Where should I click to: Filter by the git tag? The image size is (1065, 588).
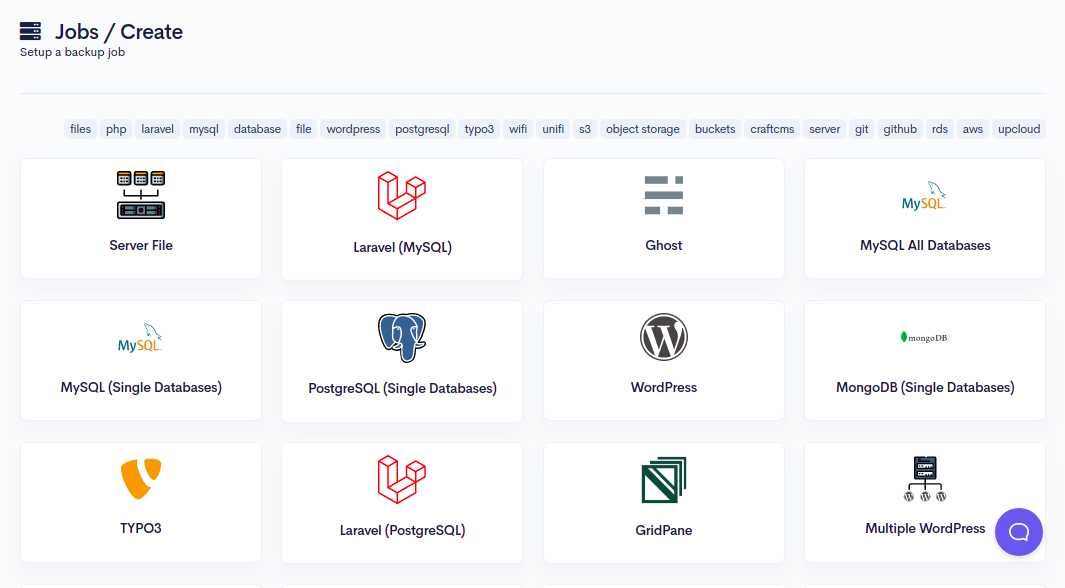pyautogui.click(x=862, y=129)
